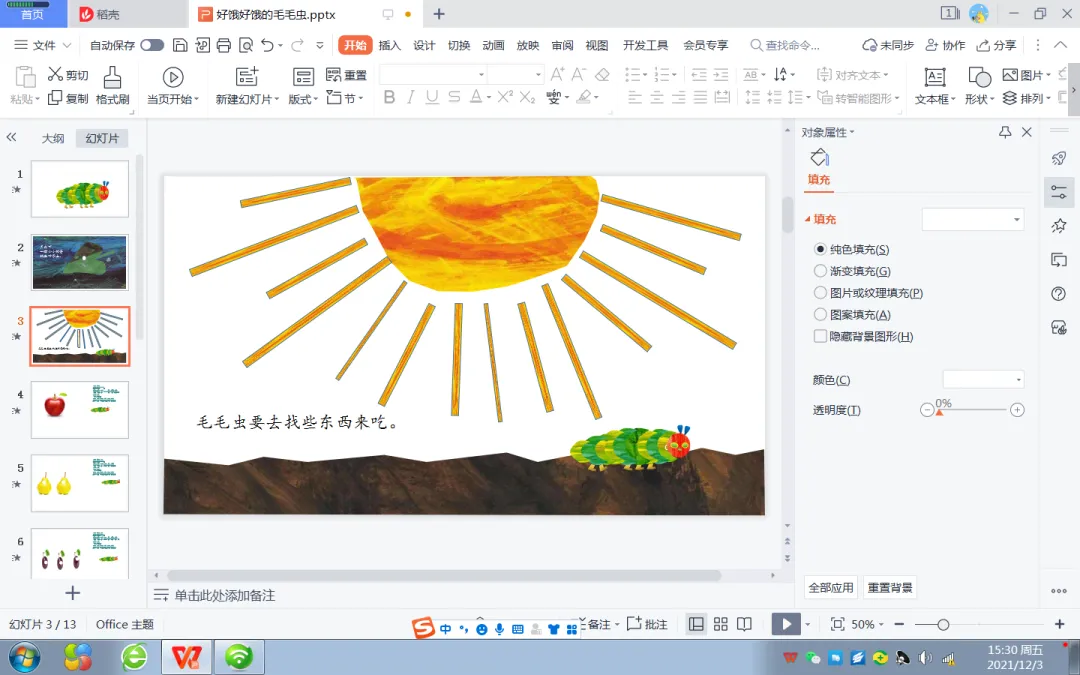
Task: Open the File (文件) menu dropdown
Action: 43,45
